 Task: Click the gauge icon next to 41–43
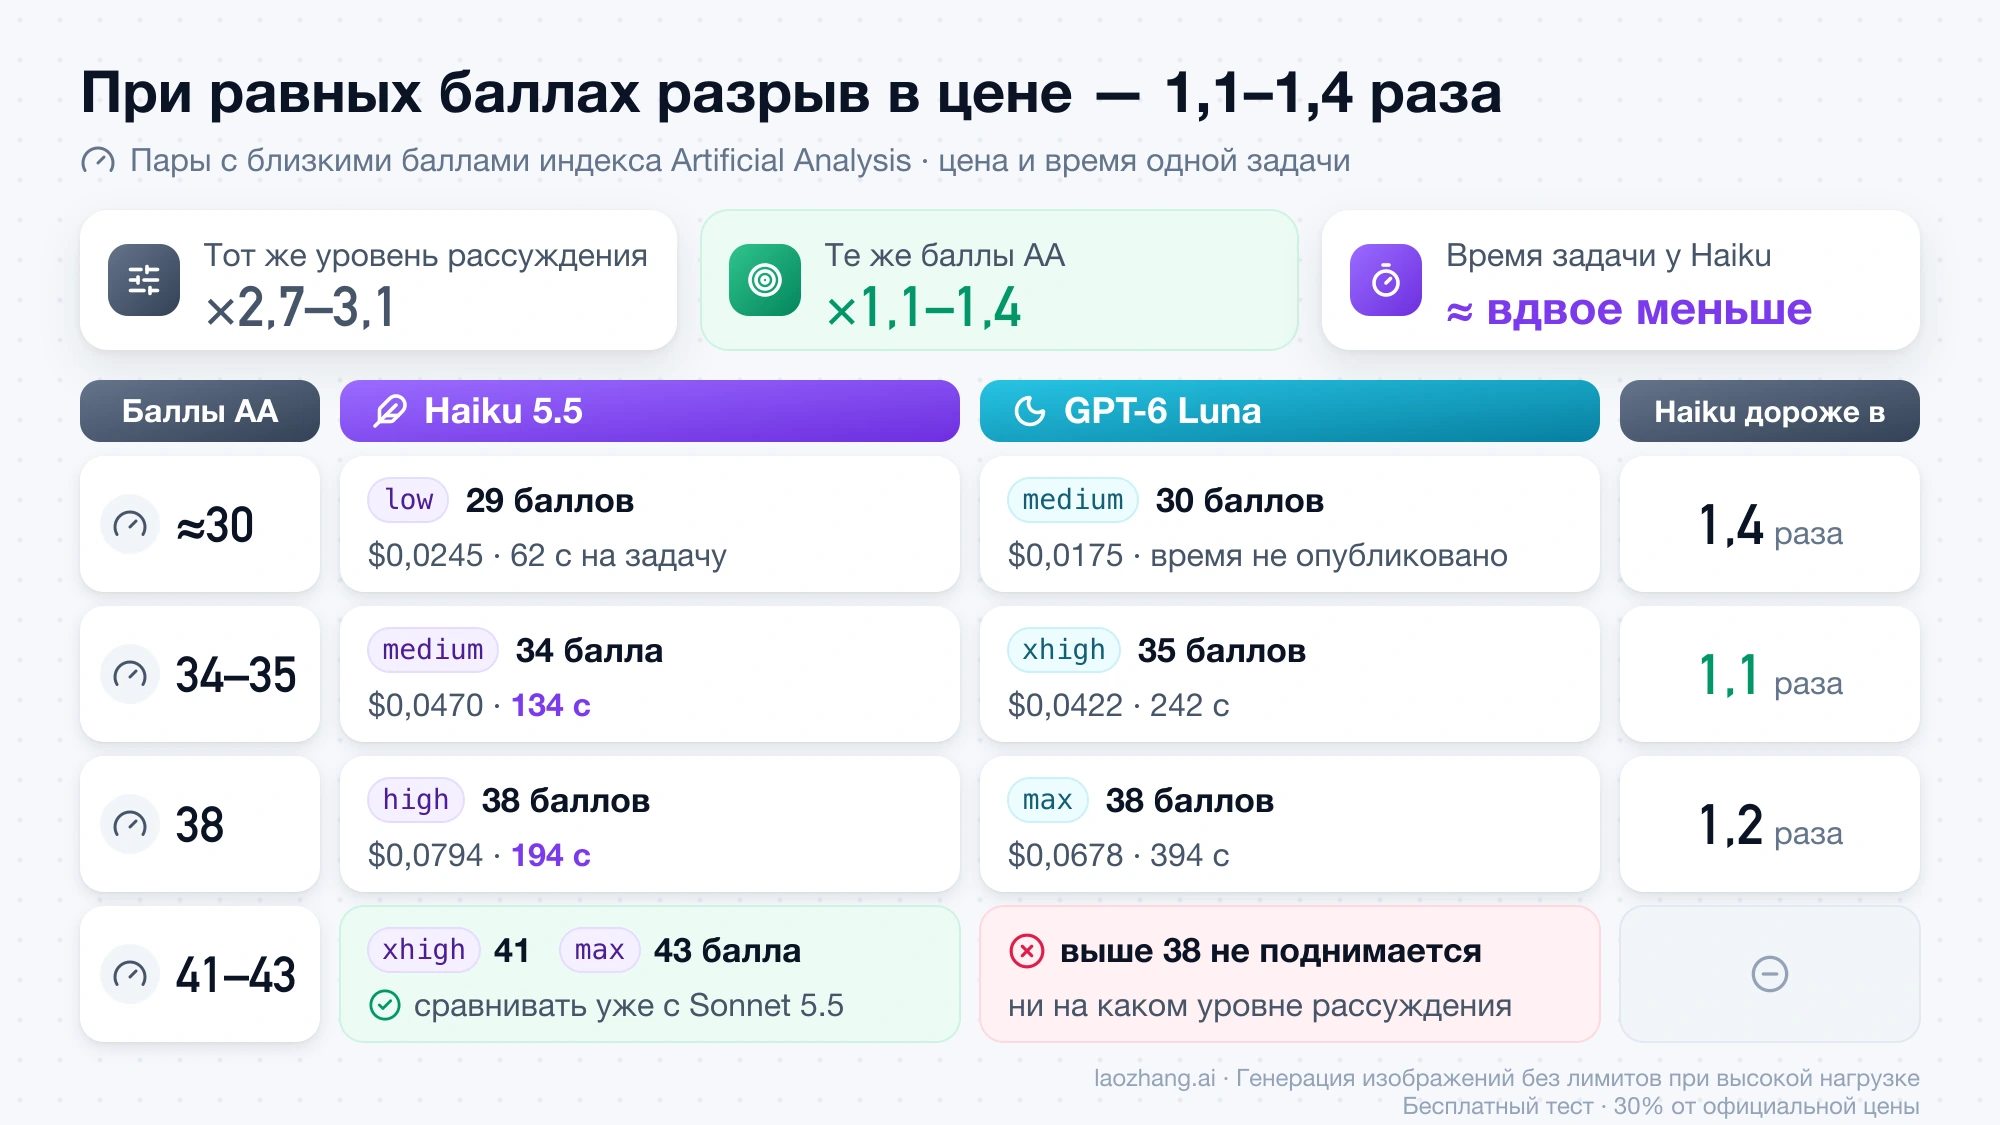tap(130, 974)
